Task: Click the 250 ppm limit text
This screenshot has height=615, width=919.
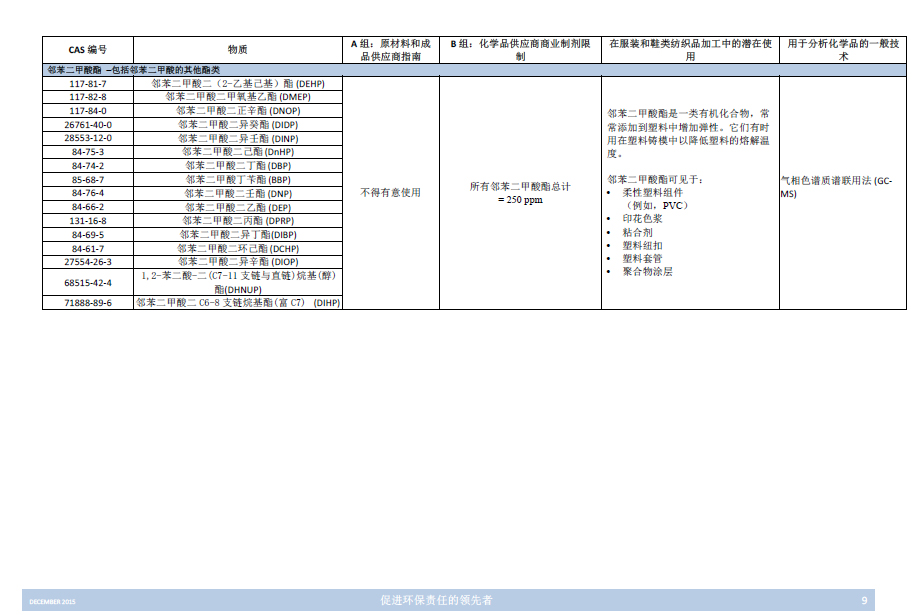Action: coord(519,200)
